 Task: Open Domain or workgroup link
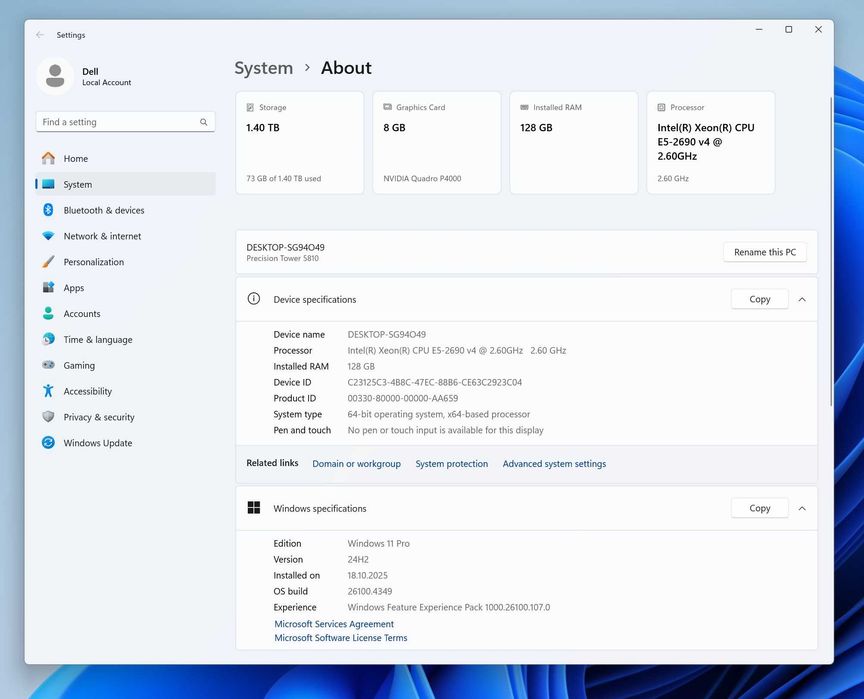coord(357,464)
